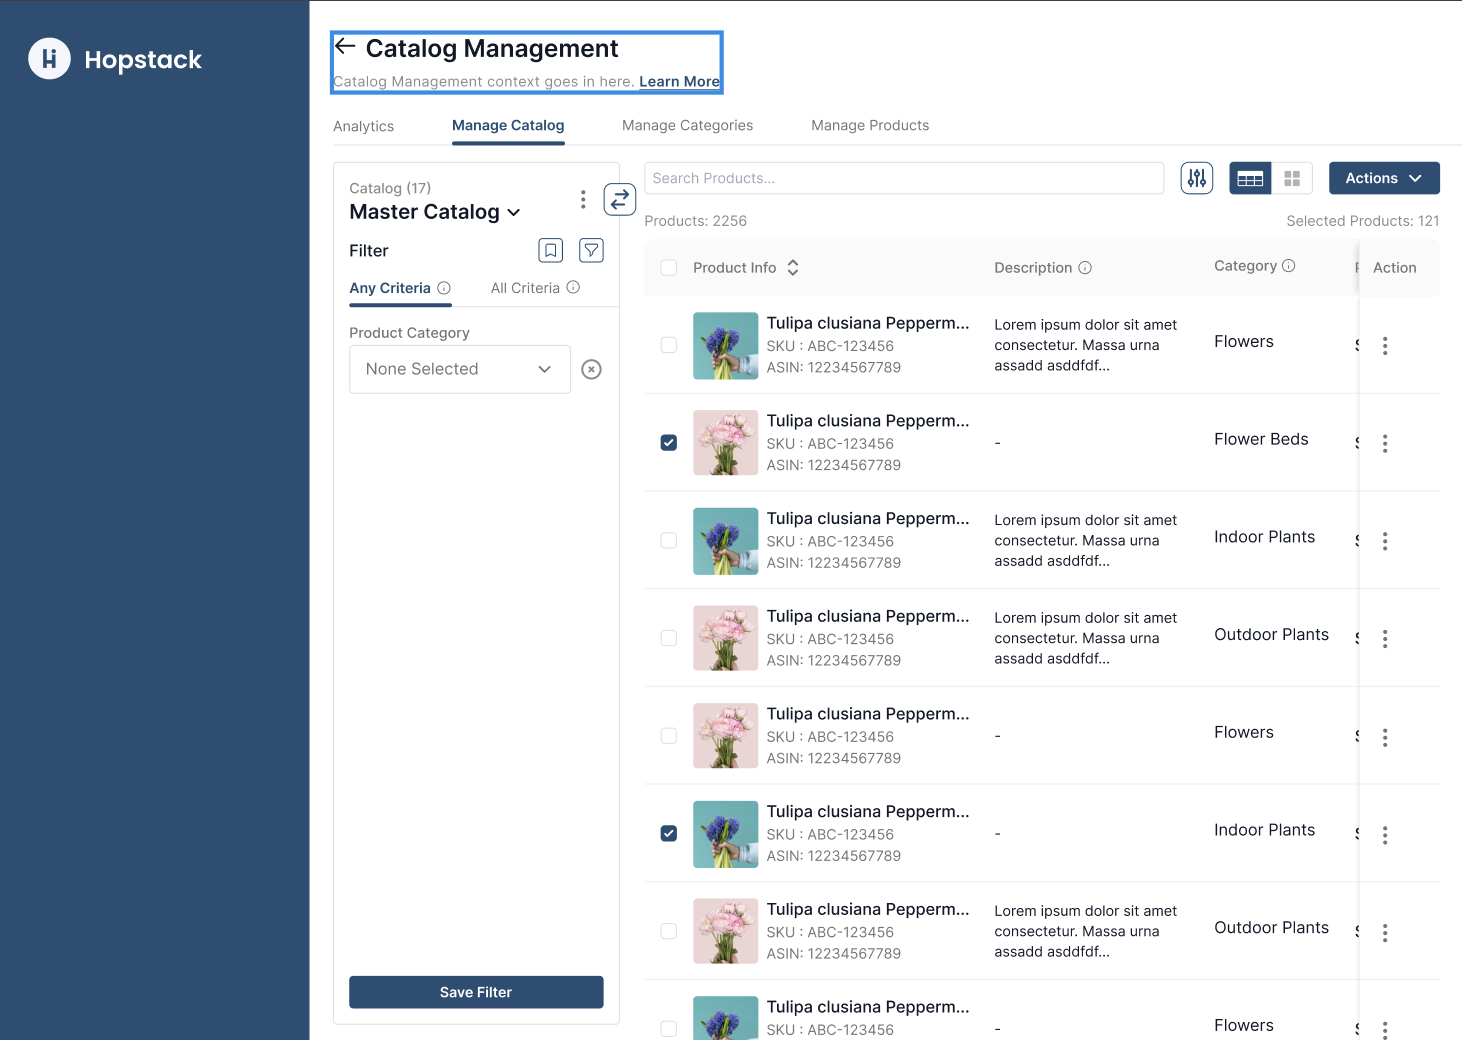The image size is (1462, 1040).
Task: Click the swap catalog arrows icon
Action: pyautogui.click(x=620, y=200)
